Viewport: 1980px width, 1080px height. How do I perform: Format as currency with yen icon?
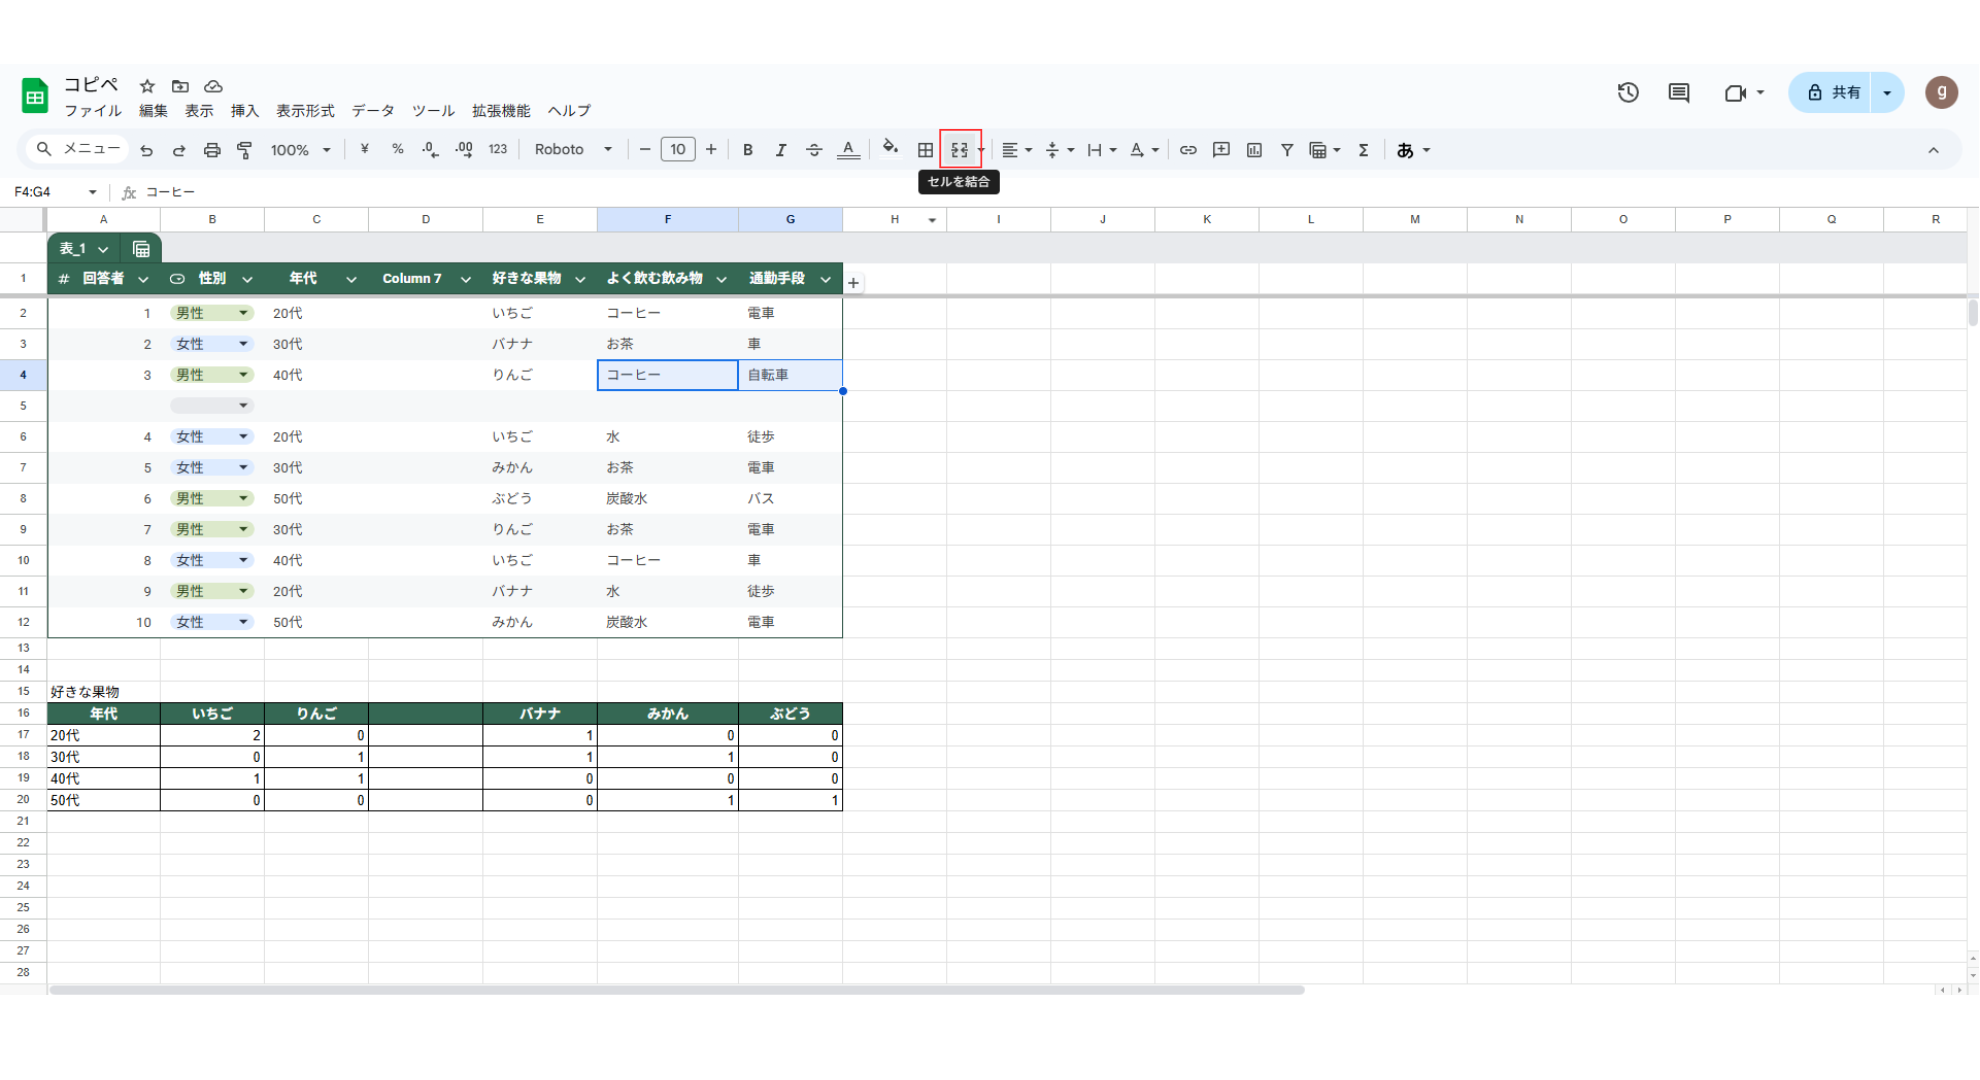364,150
